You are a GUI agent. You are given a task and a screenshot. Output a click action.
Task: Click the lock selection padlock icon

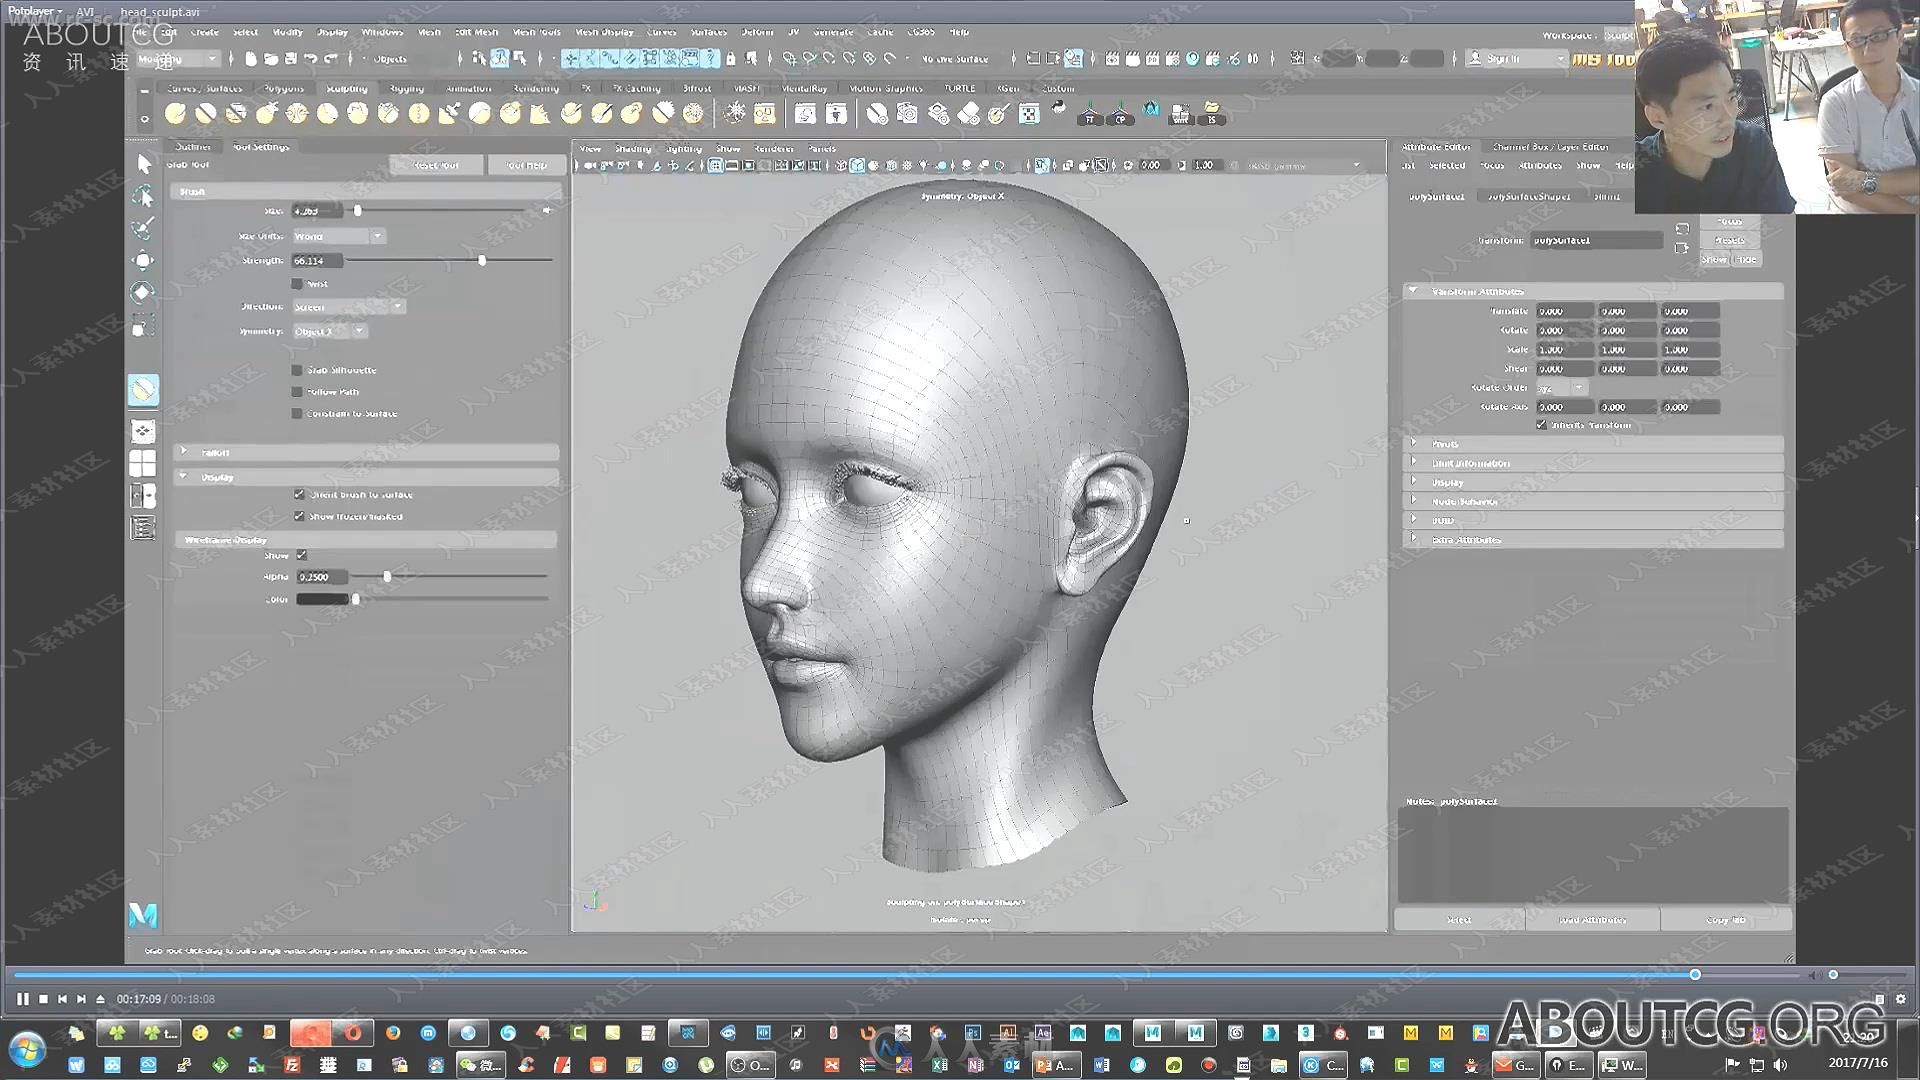pos(731,59)
